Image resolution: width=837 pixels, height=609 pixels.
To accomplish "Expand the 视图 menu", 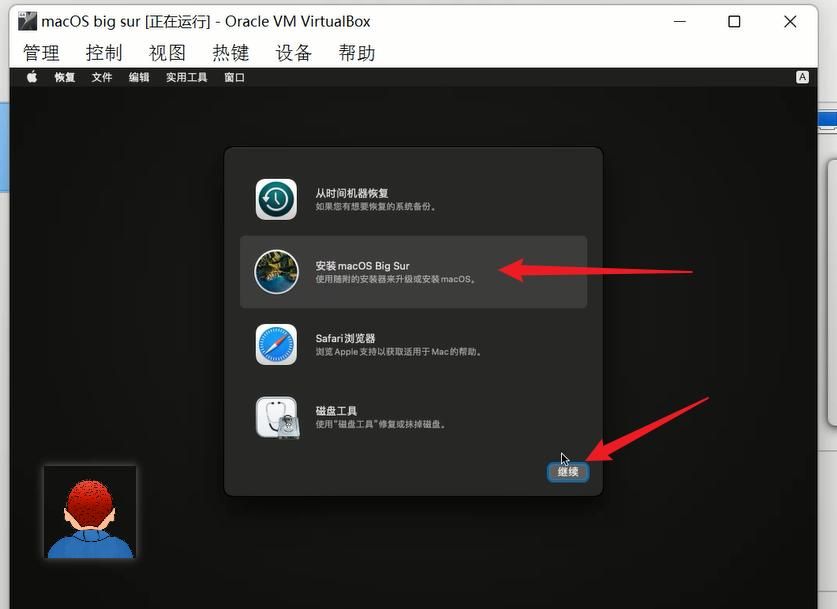I will (x=167, y=53).
